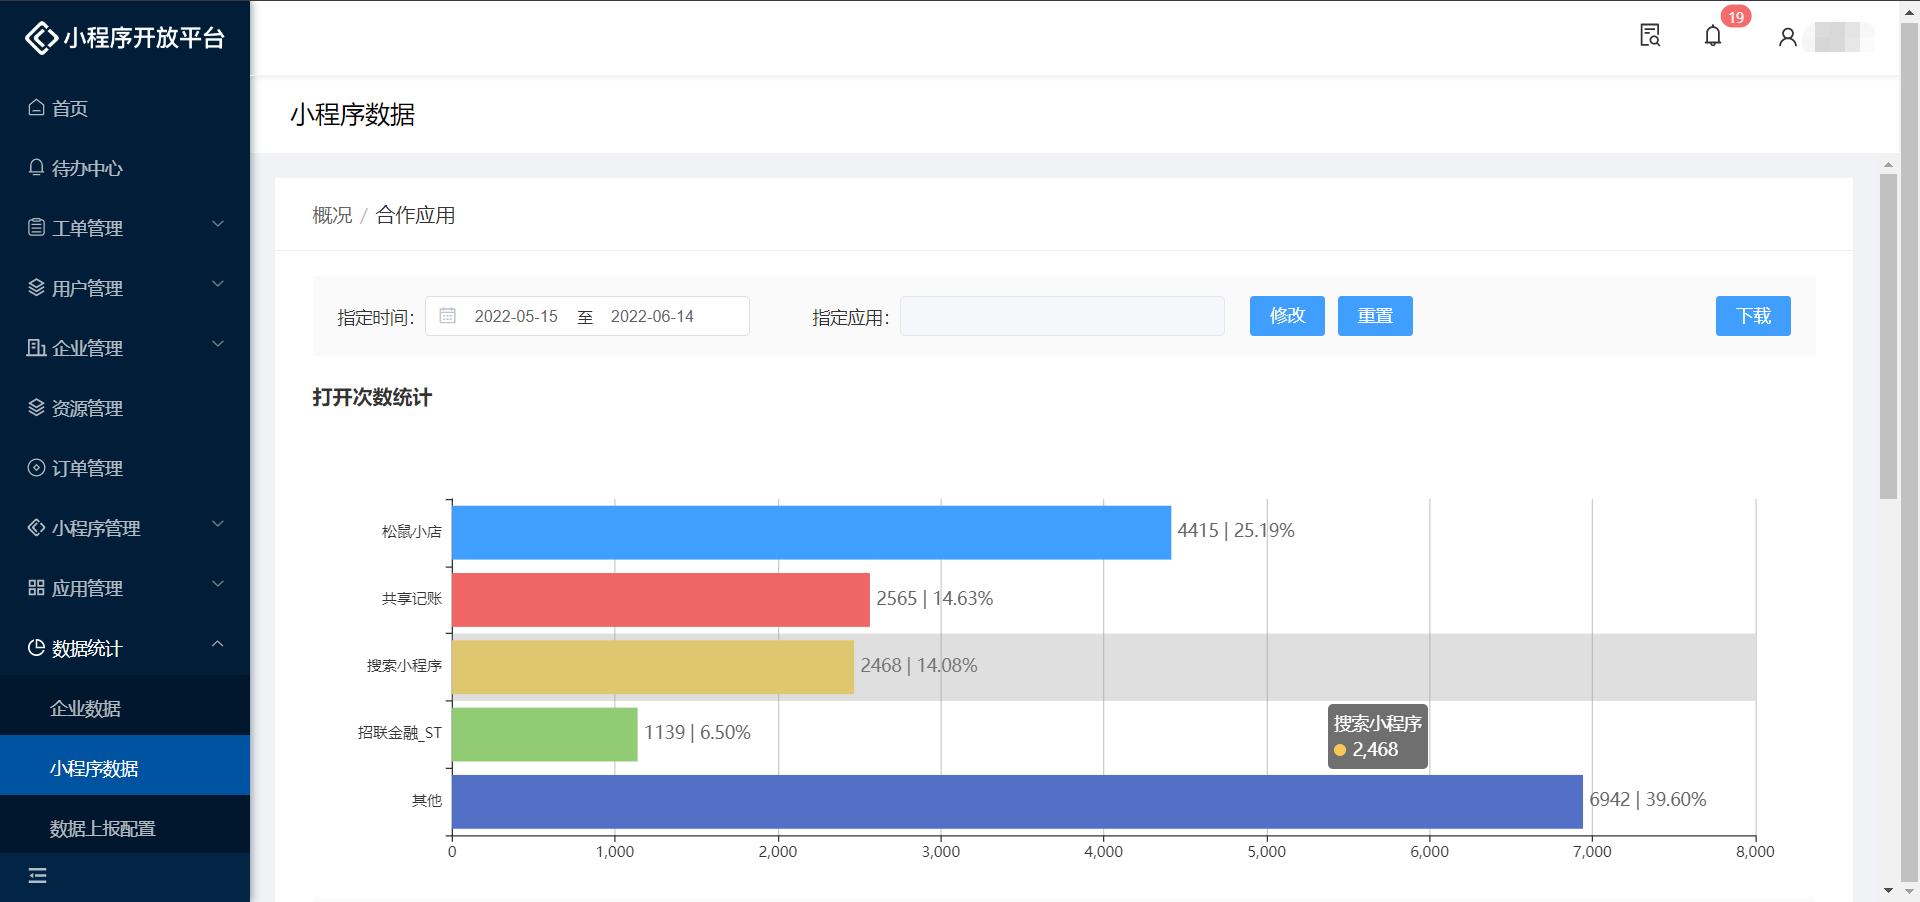1920x902 pixels.
Task: Open the document search icon in header
Action: (1650, 36)
